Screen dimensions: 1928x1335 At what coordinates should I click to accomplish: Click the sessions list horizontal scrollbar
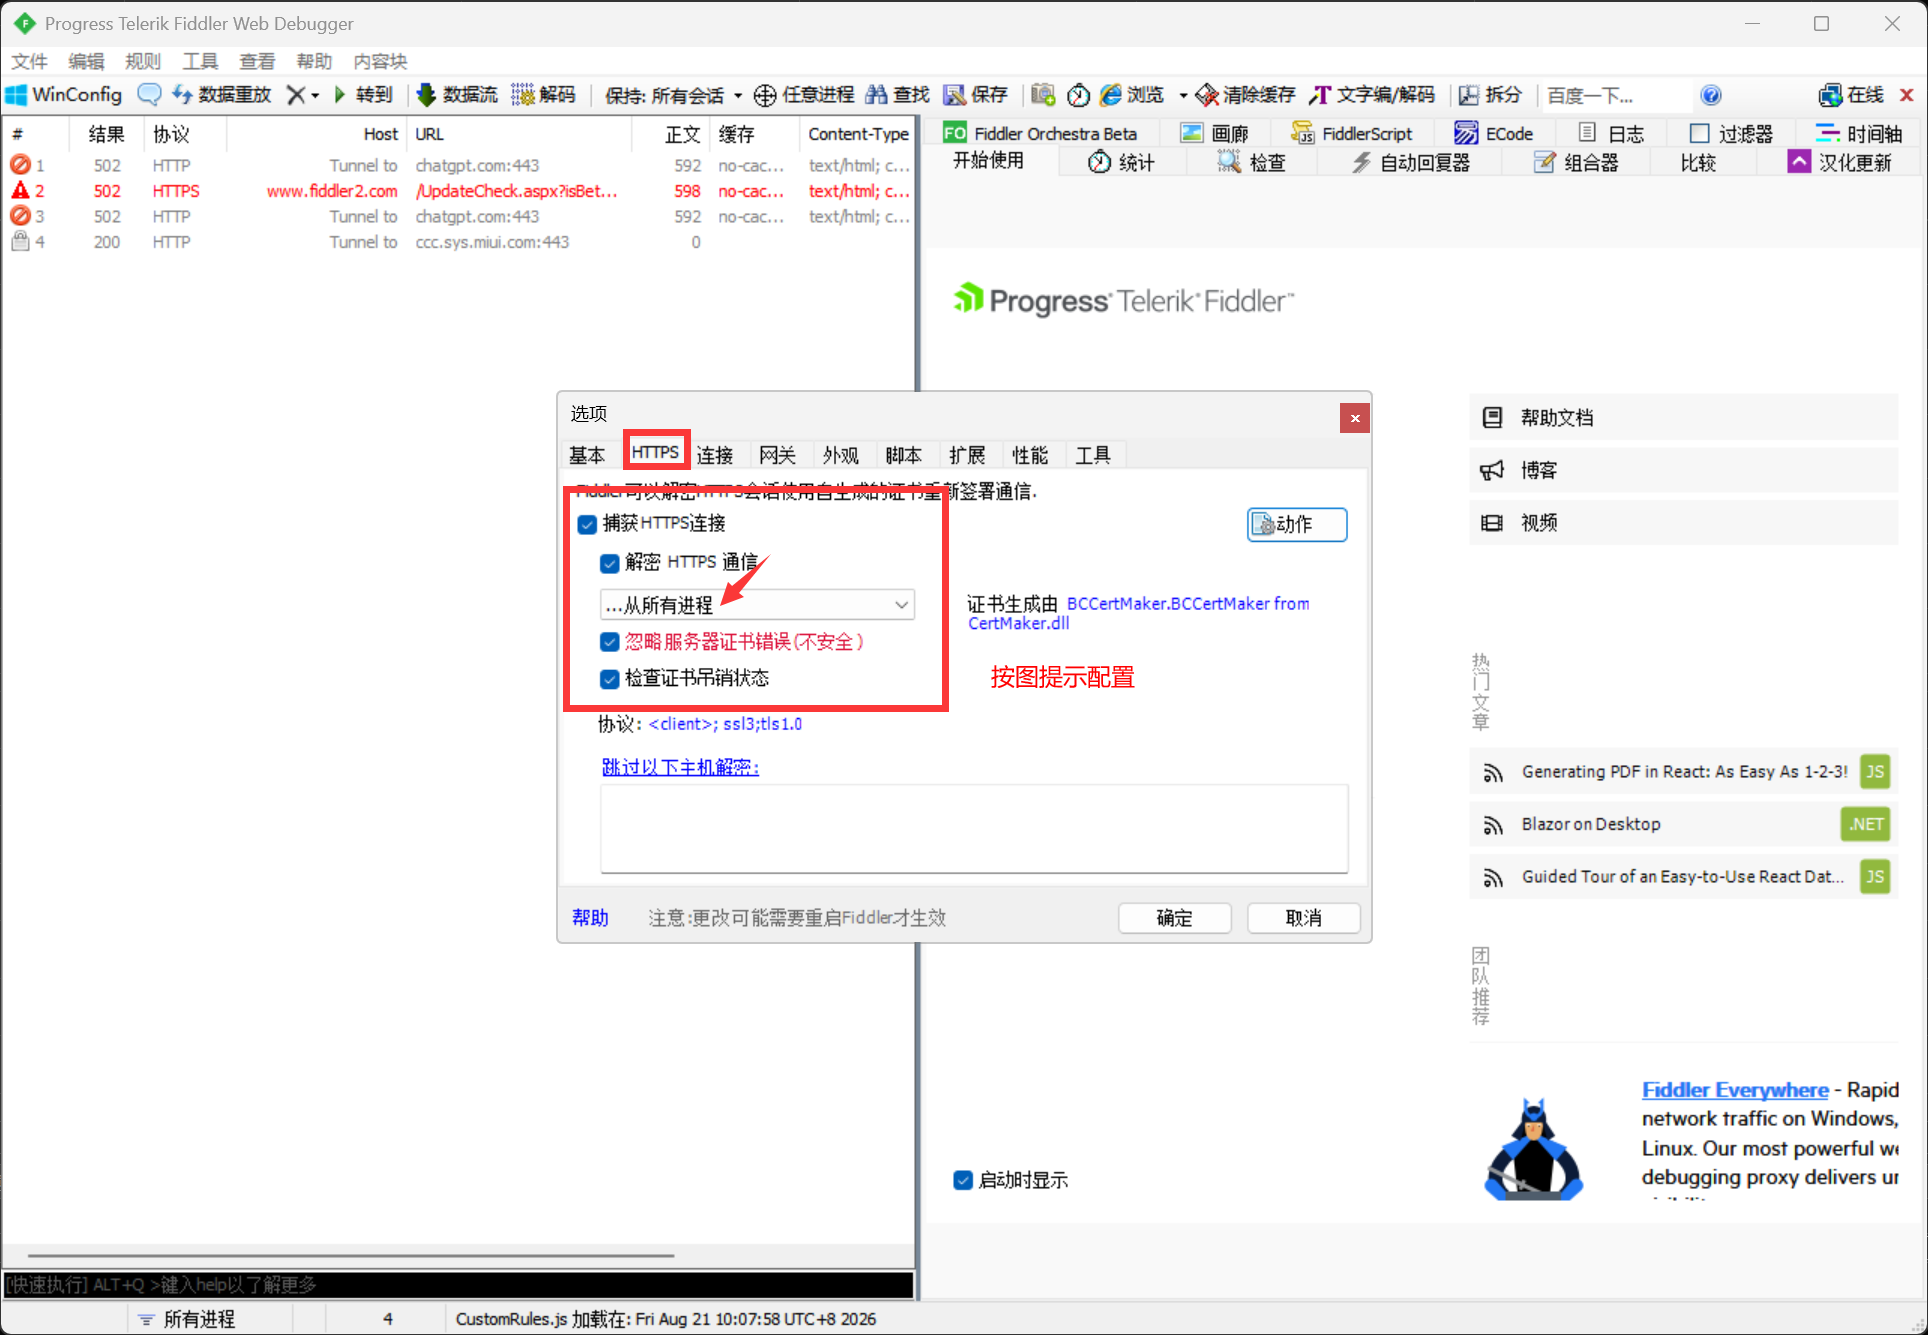[351, 1255]
